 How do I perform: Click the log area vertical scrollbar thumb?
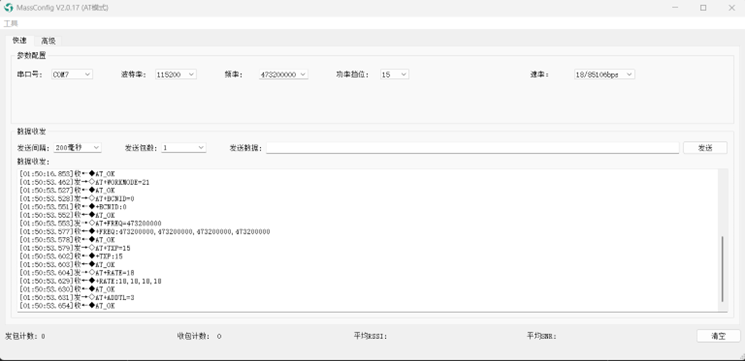pyautogui.click(x=723, y=269)
